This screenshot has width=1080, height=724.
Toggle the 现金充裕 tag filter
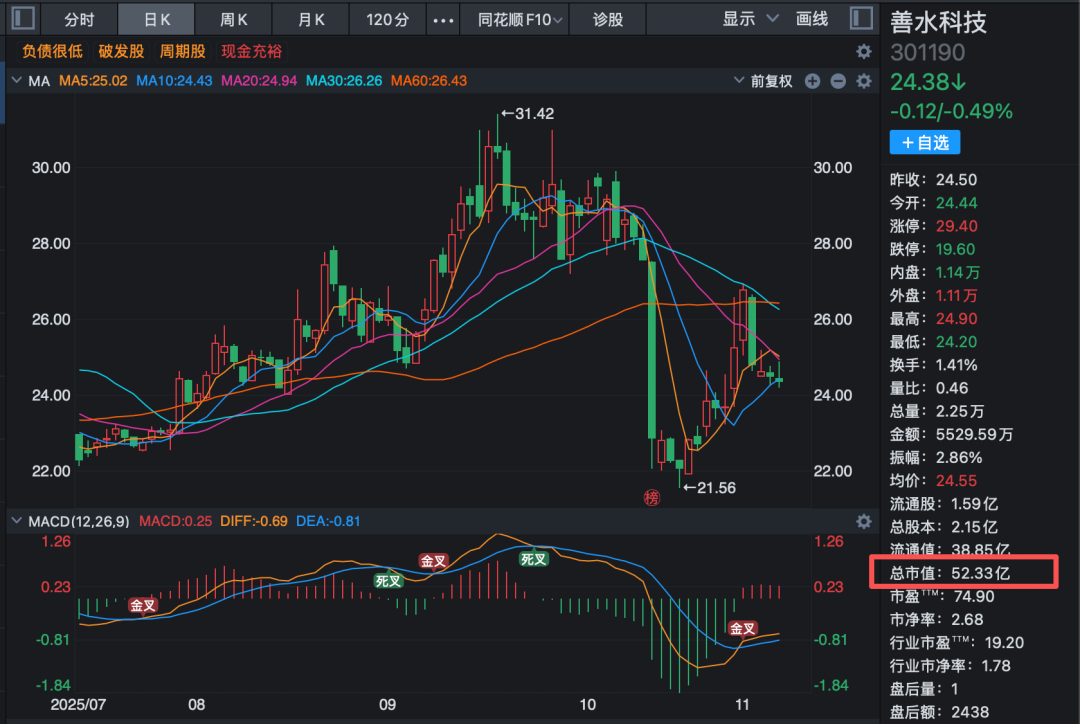[x=250, y=51]
